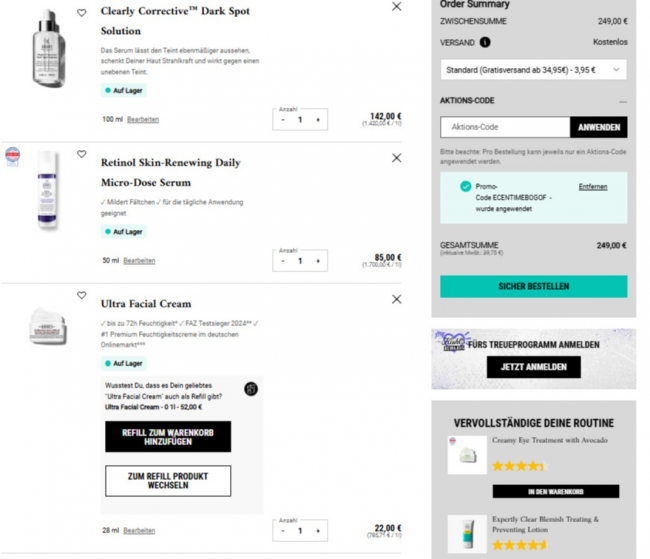This screenshot has height=559, width=650.
Task: Type in the Aktions-Code field
Action: [505, 127]
